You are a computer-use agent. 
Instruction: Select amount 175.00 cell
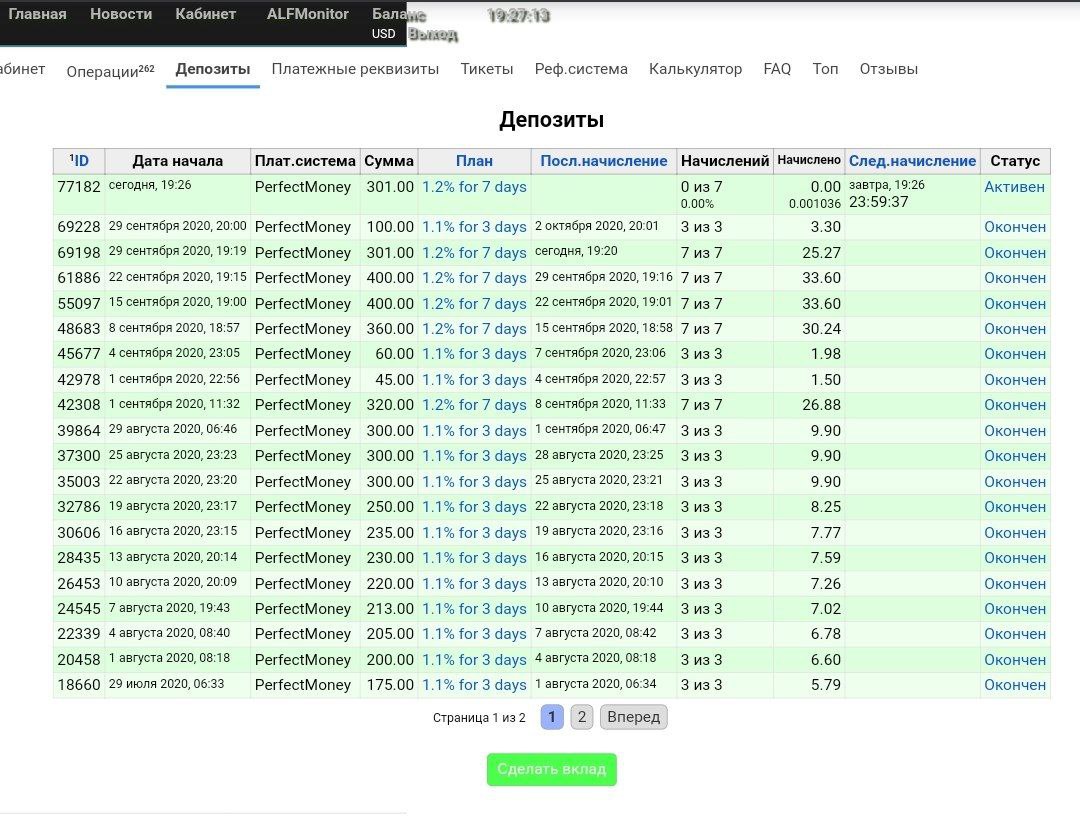pos(390,685)
